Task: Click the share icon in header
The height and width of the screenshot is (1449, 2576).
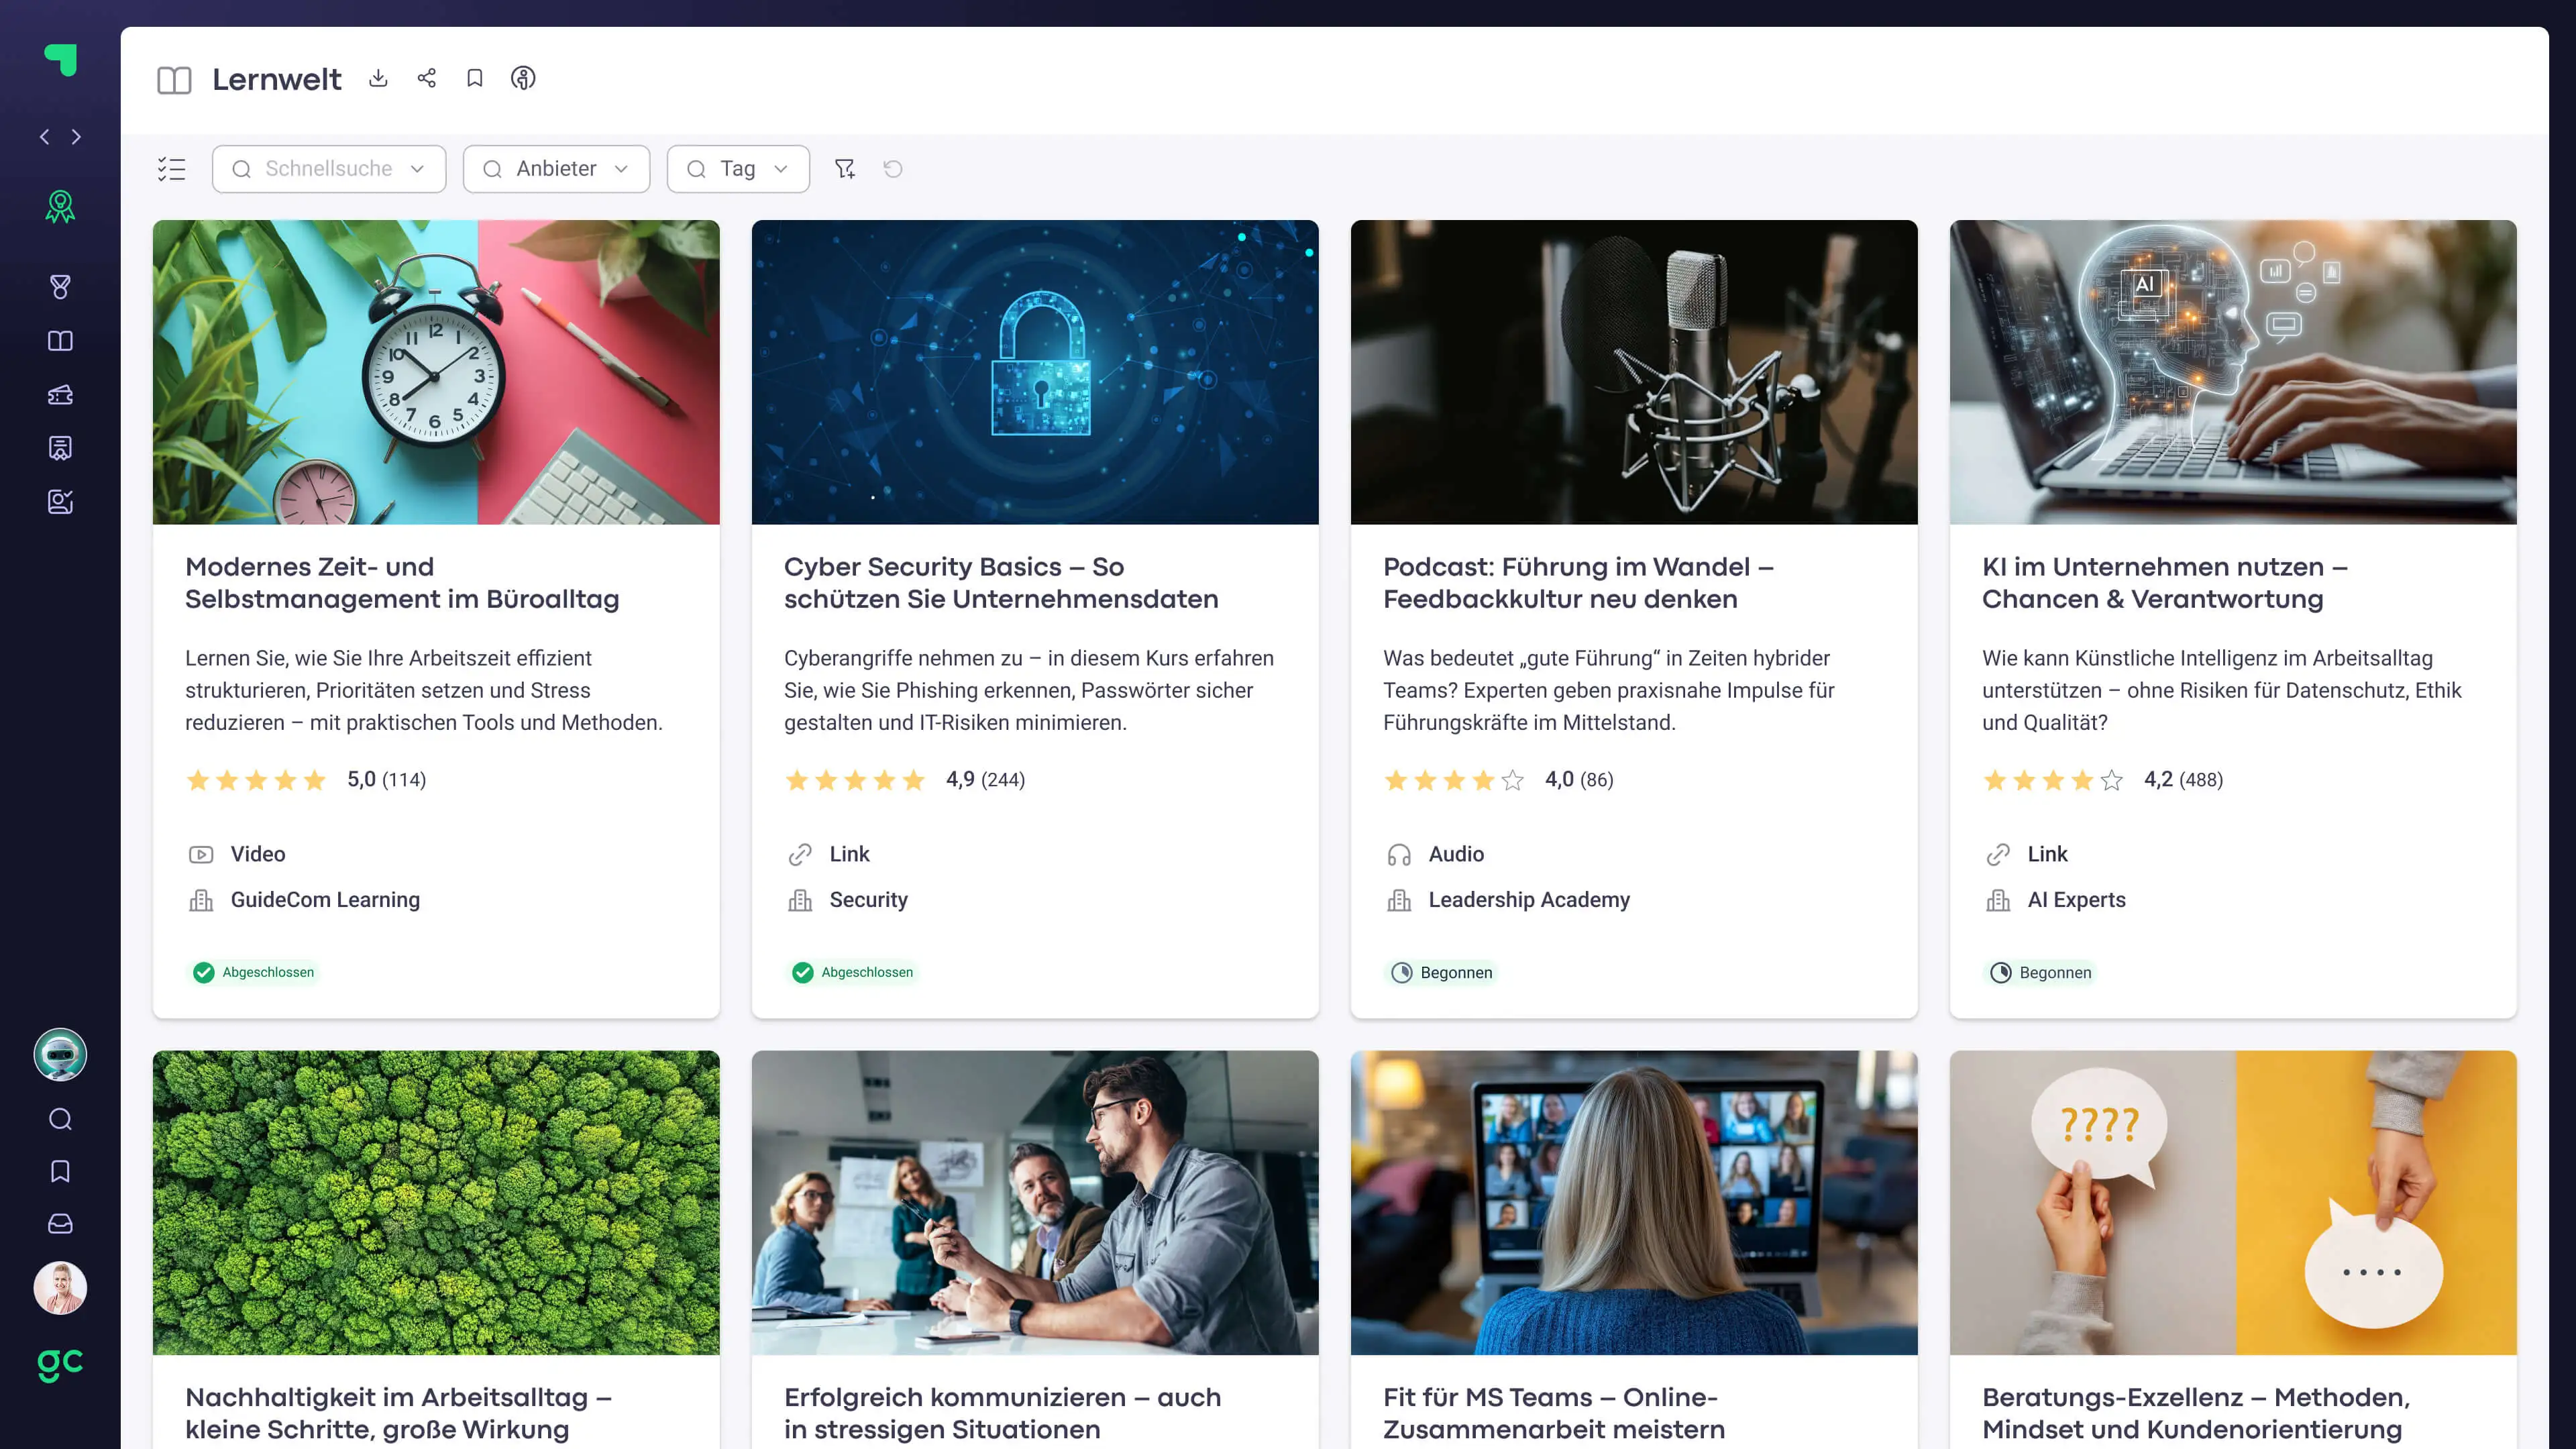Action: click(427, 78)
